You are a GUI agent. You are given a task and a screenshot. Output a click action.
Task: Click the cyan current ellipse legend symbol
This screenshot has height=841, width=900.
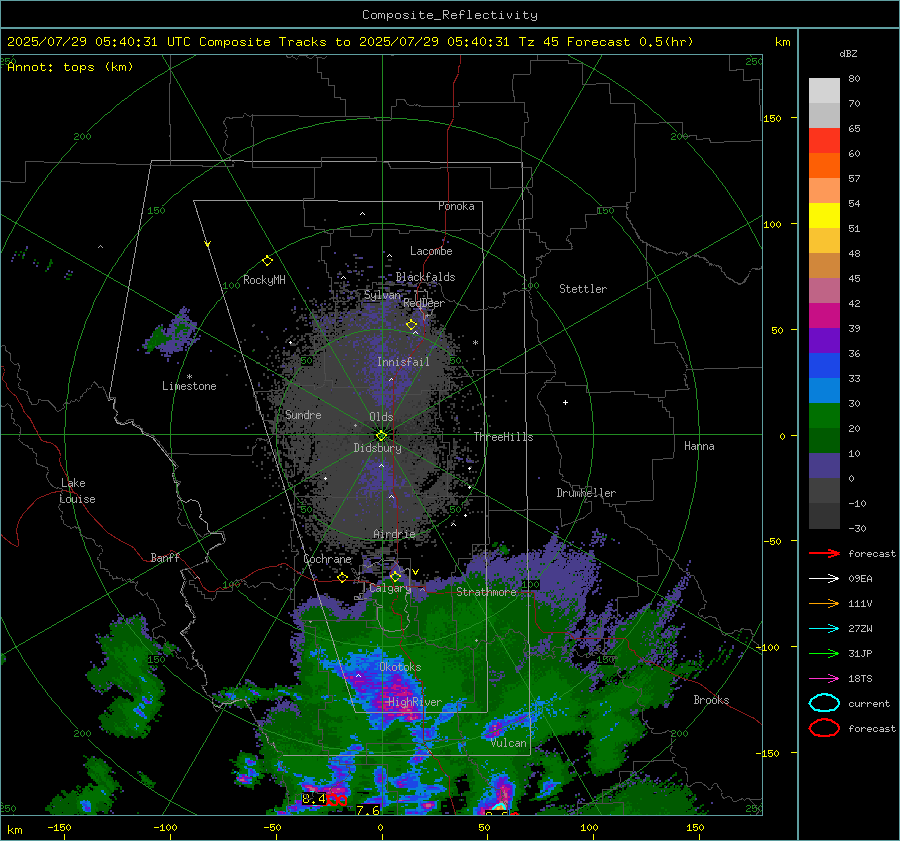click(x=824, y=703)
